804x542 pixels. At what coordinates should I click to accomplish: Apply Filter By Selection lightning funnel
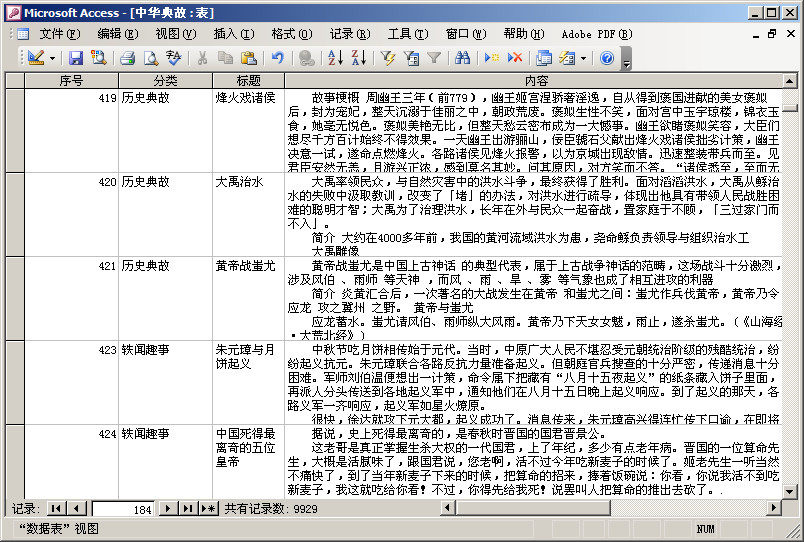point(387,58)
